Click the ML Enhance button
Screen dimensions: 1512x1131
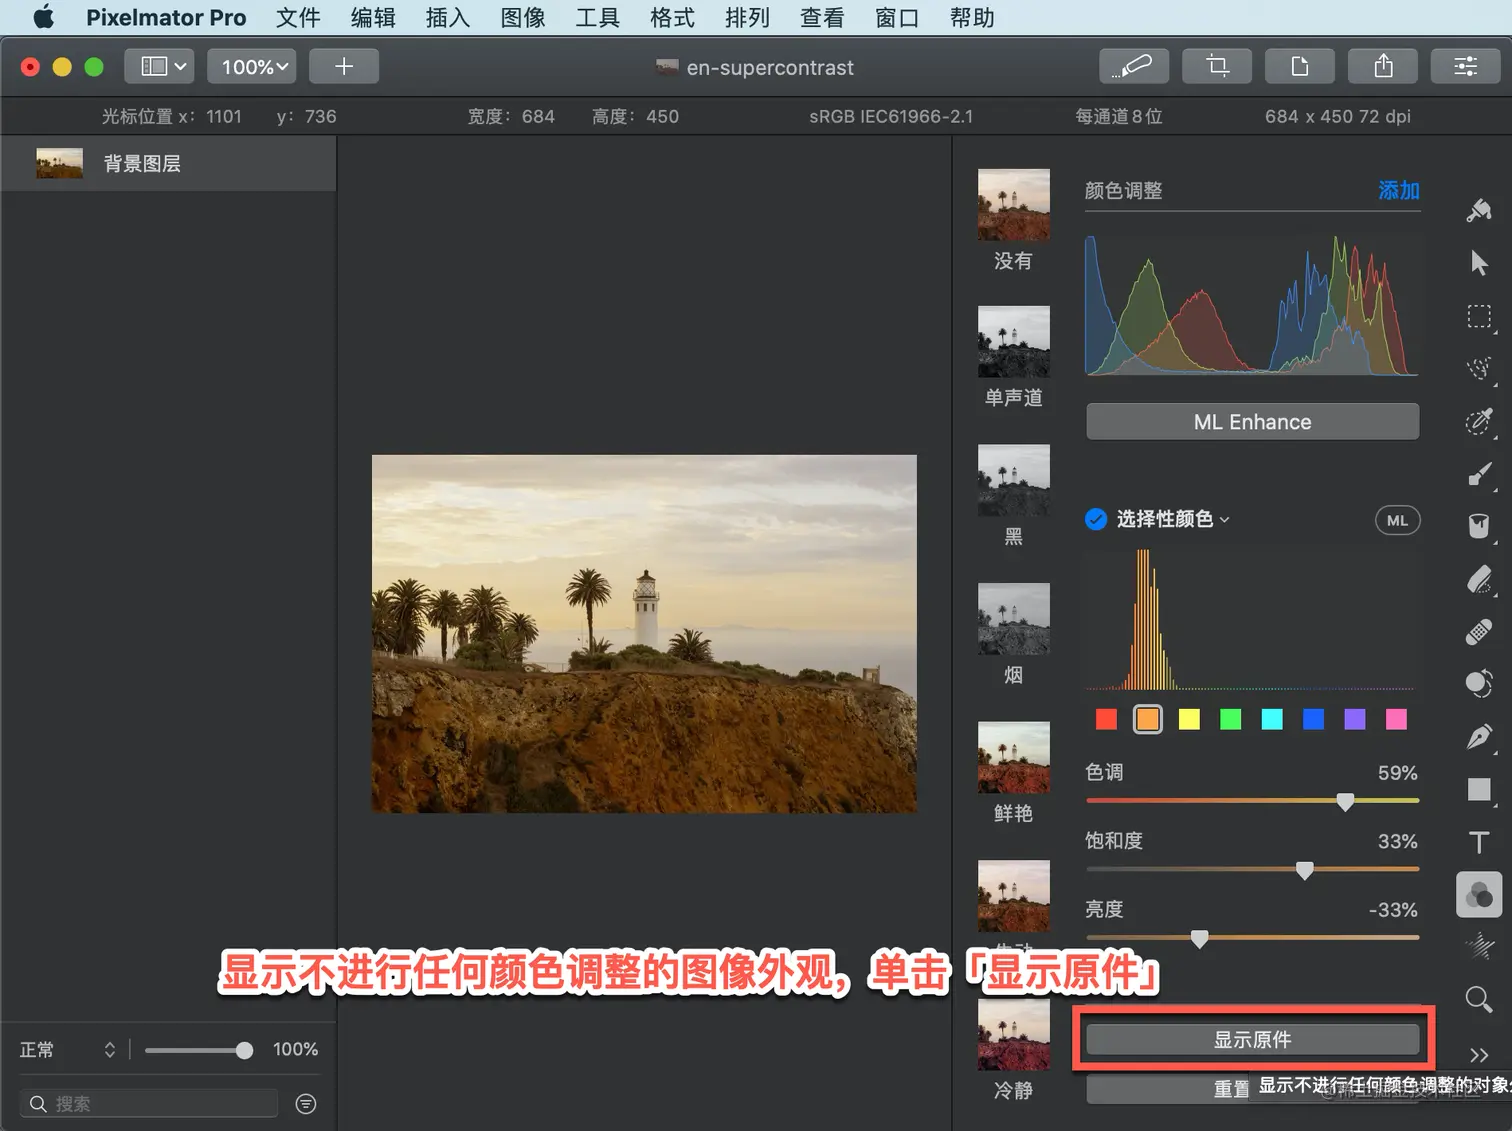(x=1252, y=421)
